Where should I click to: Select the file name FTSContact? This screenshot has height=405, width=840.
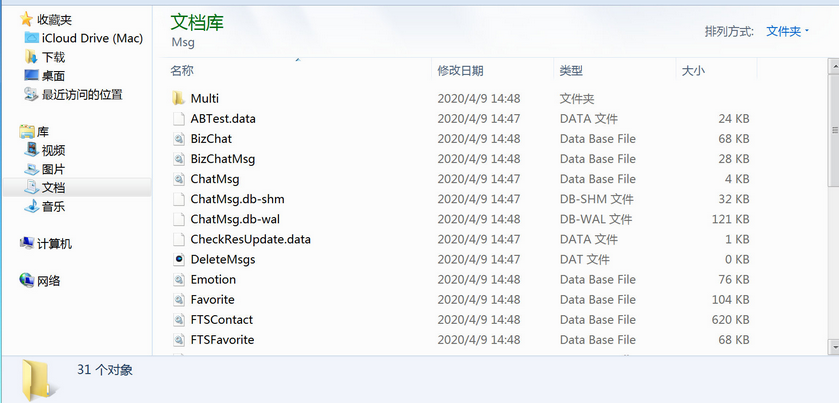tap(222, 319)
